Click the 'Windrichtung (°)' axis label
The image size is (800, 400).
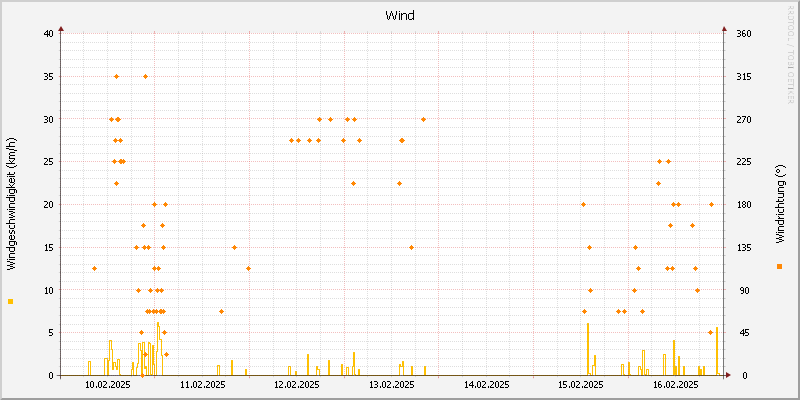click(x=779, y=204)
